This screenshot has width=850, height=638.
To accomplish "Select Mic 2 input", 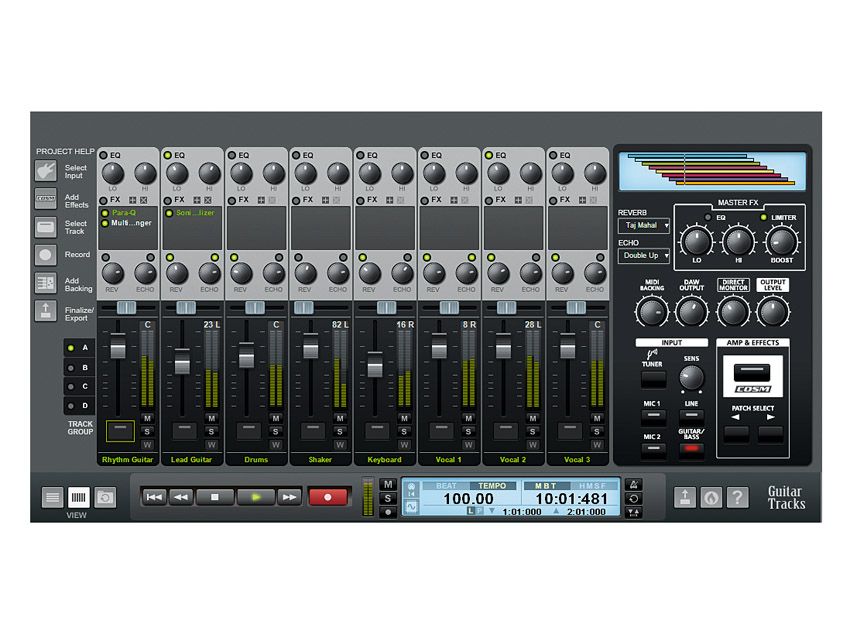I will pos(653,449).
